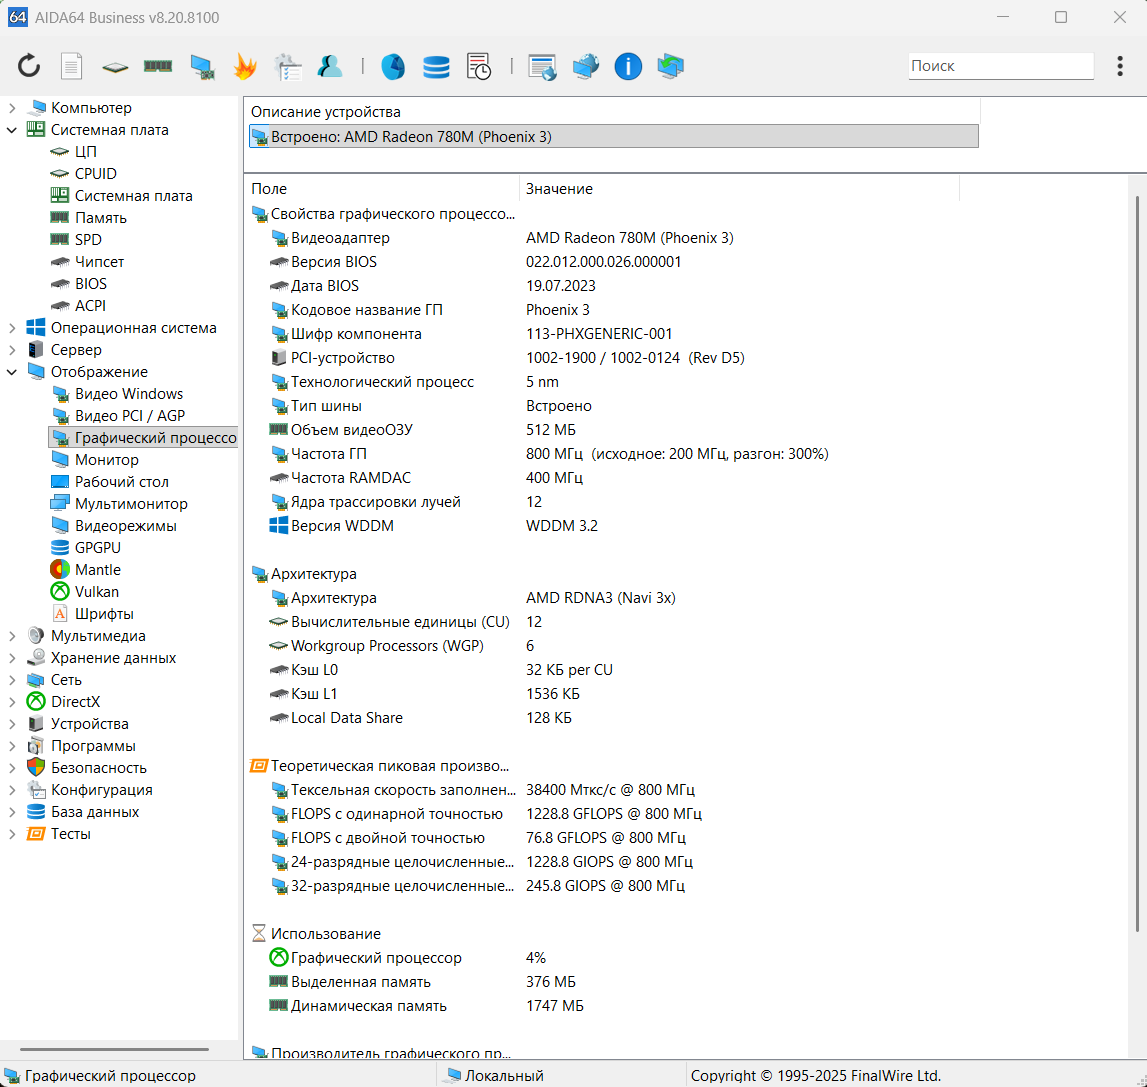This screenshot has width=1147, height=1087.
Task: Collapse the Отображение tree node
Action: pos(12,372)
